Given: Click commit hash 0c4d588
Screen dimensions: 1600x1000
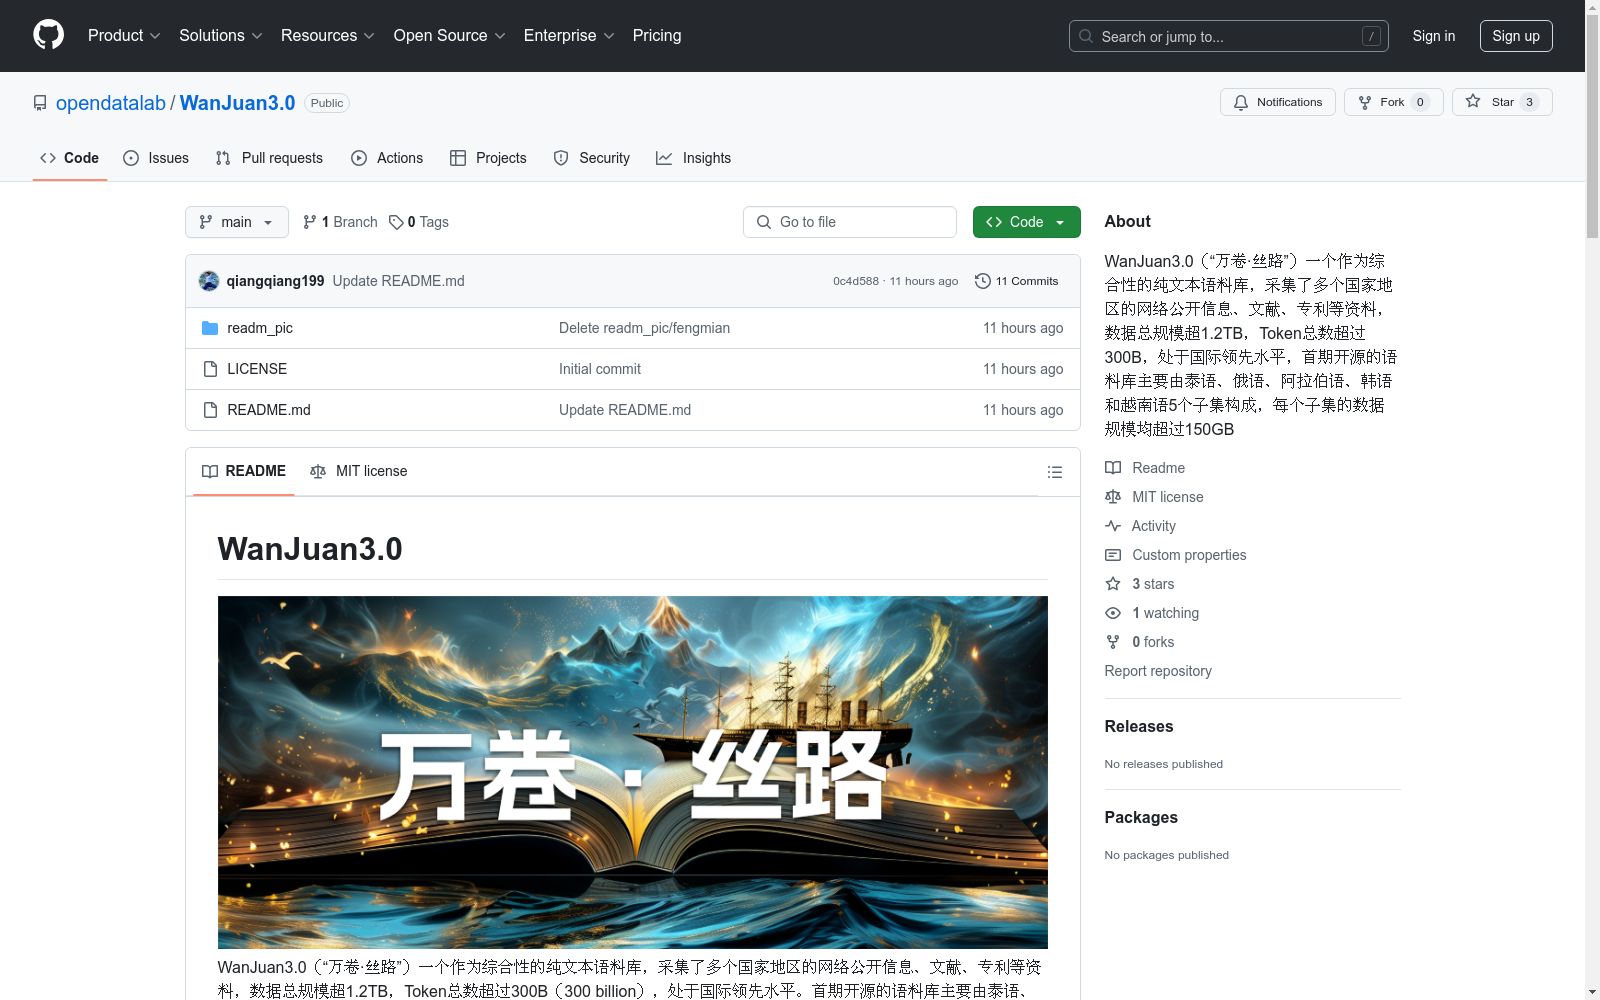Looking at the screenshot, I should pos(856,281).
